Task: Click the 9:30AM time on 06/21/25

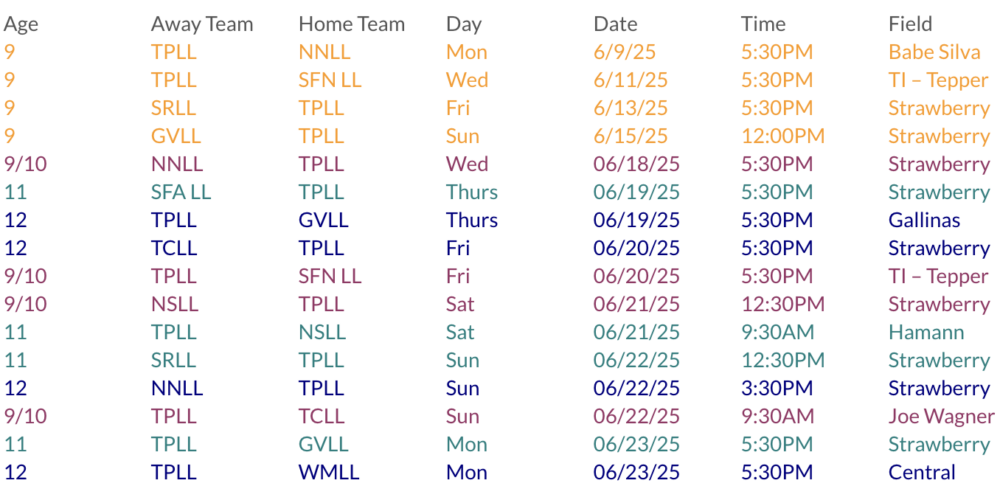Action: point(777,332)
